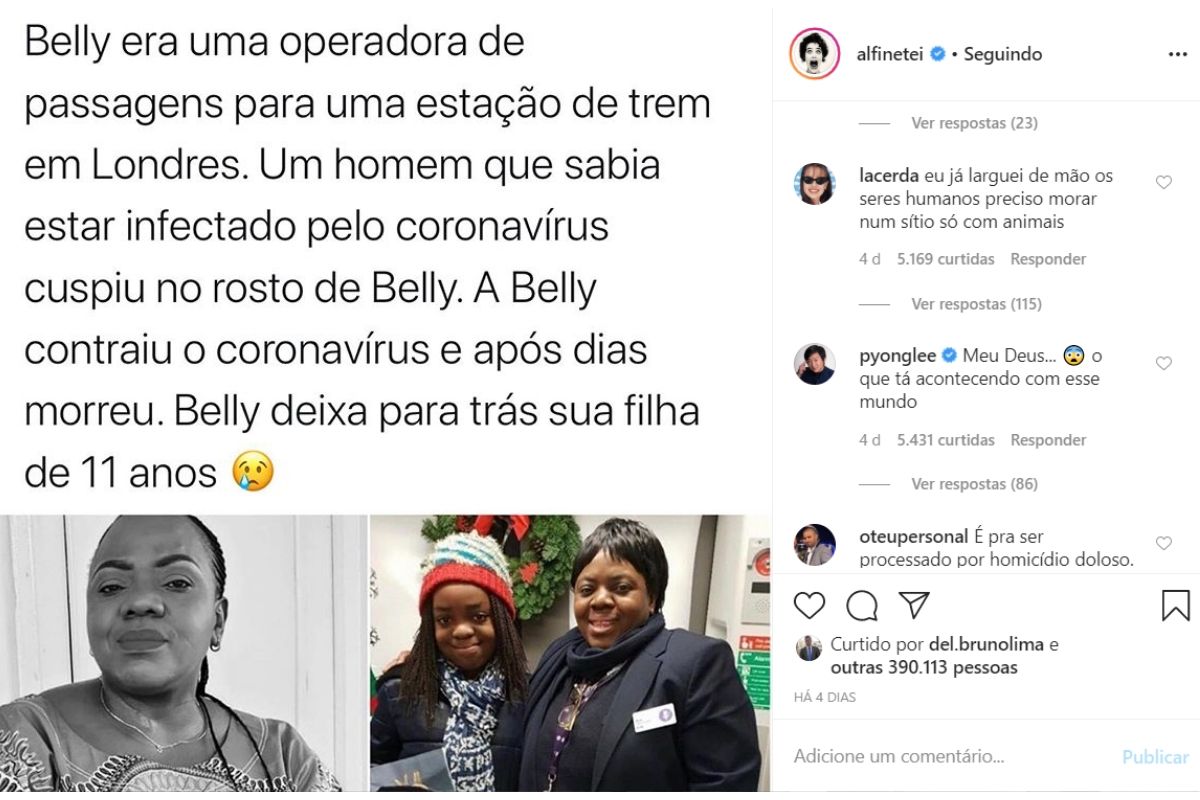View the outras 390.113 pessoas likes list

(924, 667)
